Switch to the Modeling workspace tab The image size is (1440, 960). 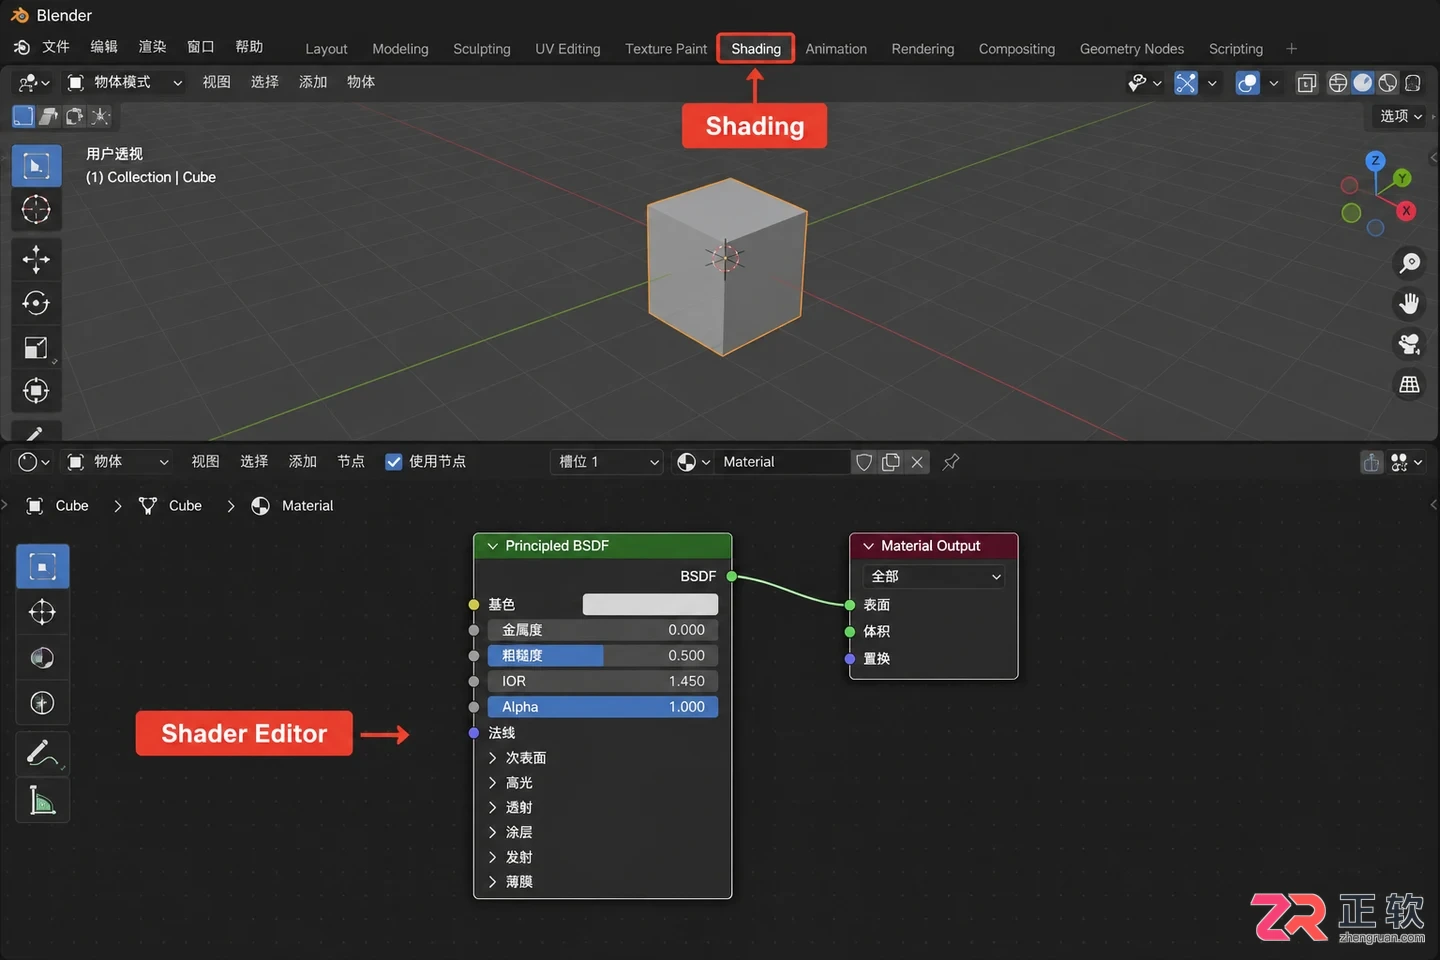pyautogui.click(x=400, y=48)
